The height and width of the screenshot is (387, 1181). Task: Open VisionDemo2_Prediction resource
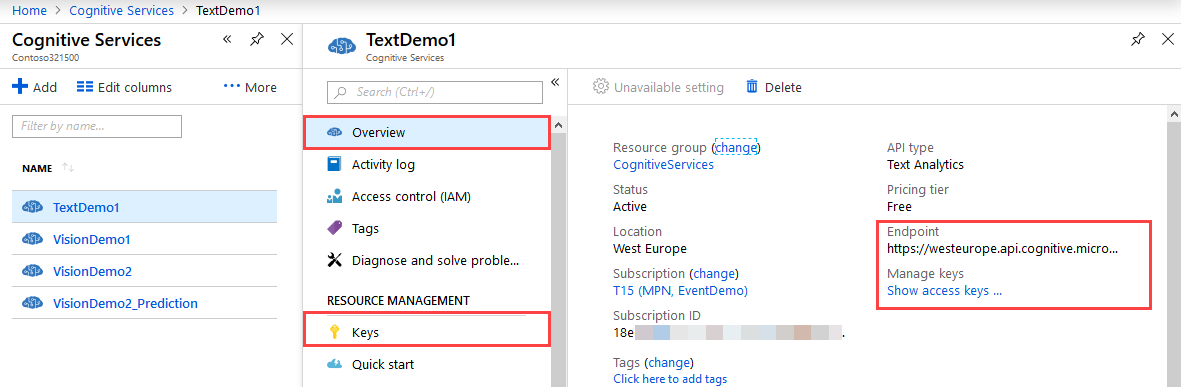(125, 303)
